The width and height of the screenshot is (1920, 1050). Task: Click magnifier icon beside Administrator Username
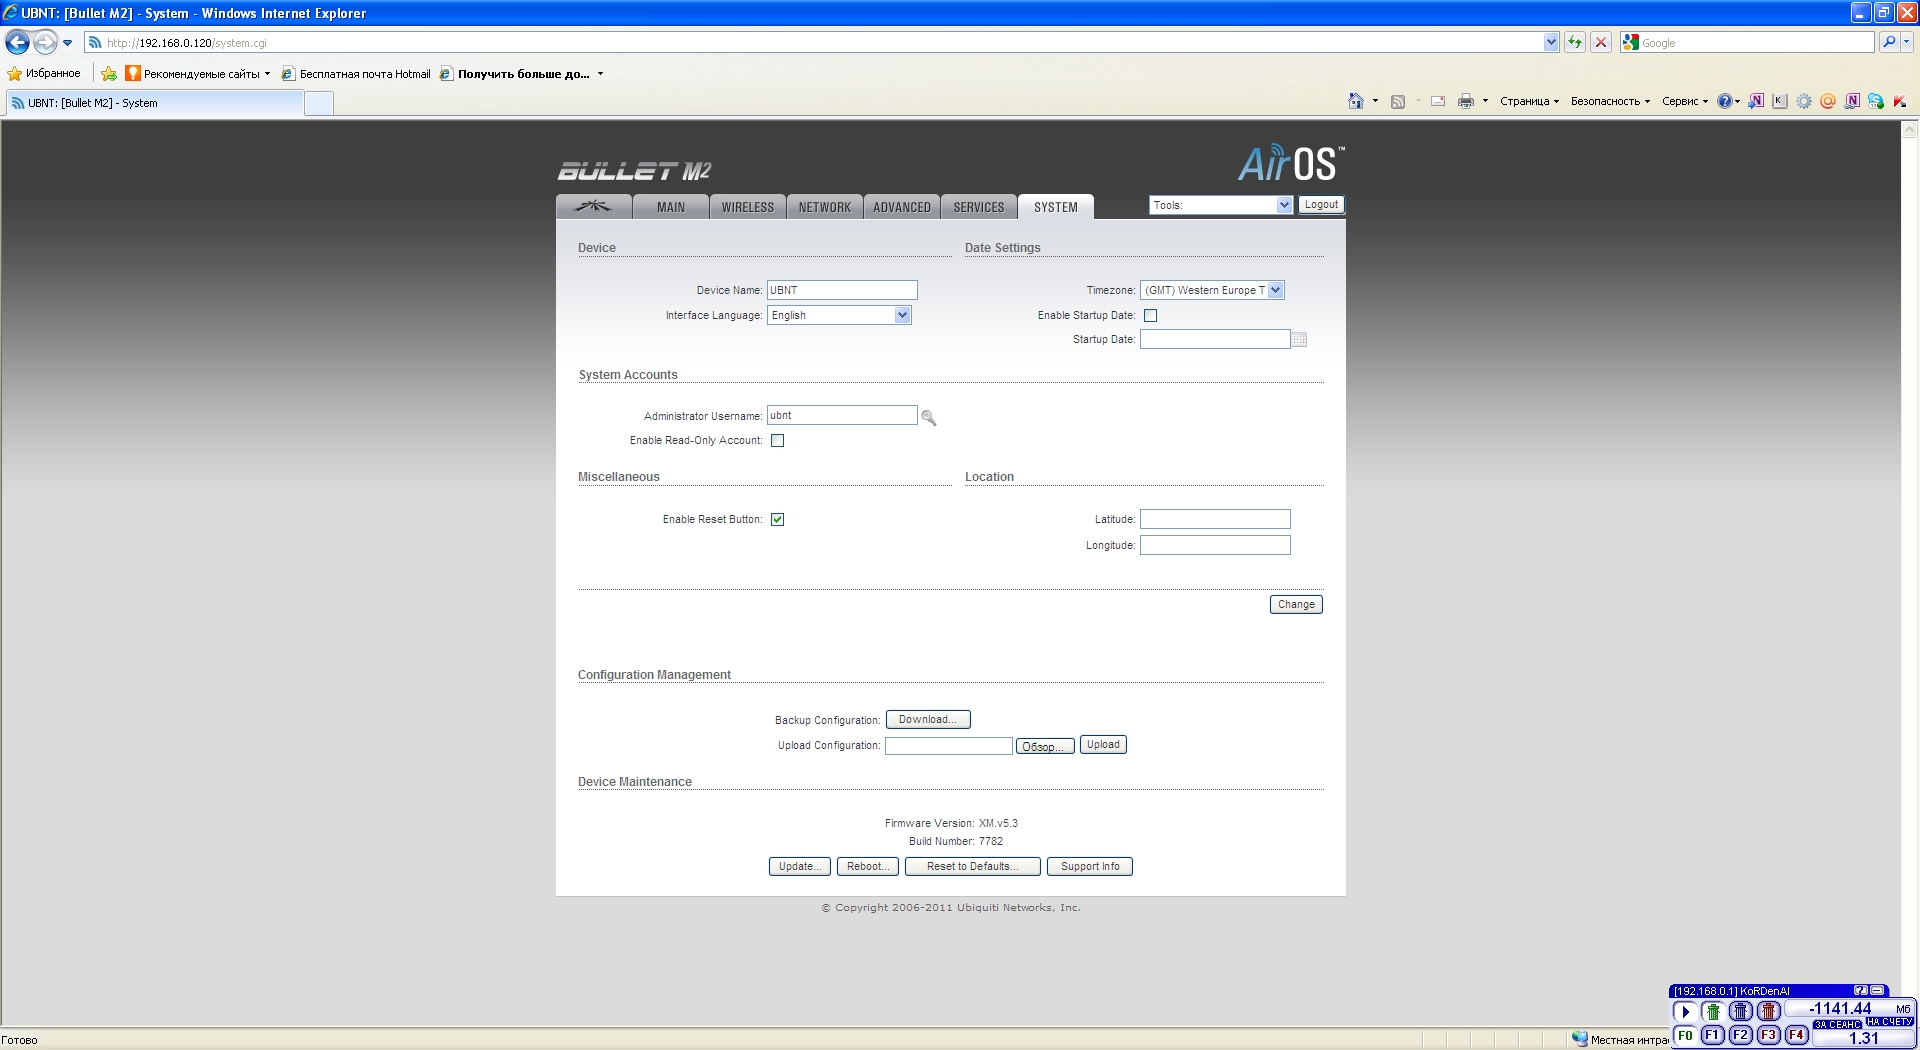coord(929,417)
